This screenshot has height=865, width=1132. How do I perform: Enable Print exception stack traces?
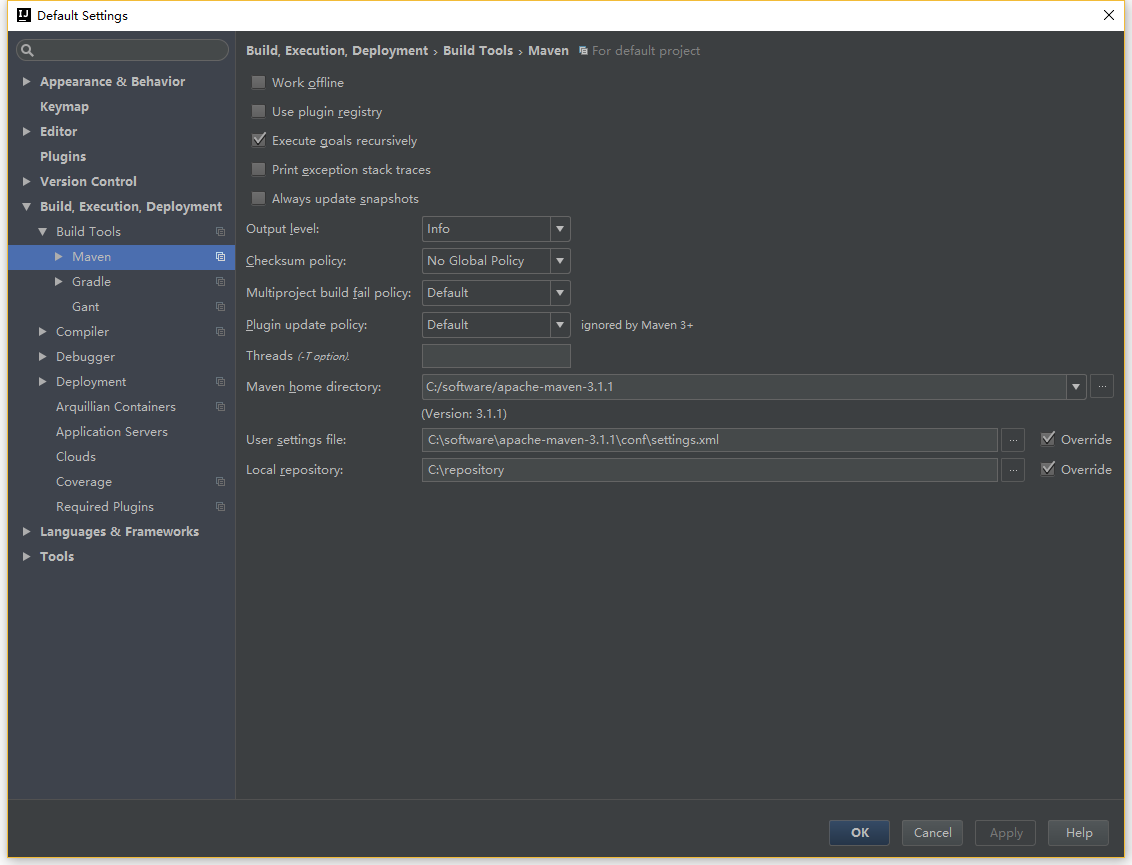pos(258,170)
